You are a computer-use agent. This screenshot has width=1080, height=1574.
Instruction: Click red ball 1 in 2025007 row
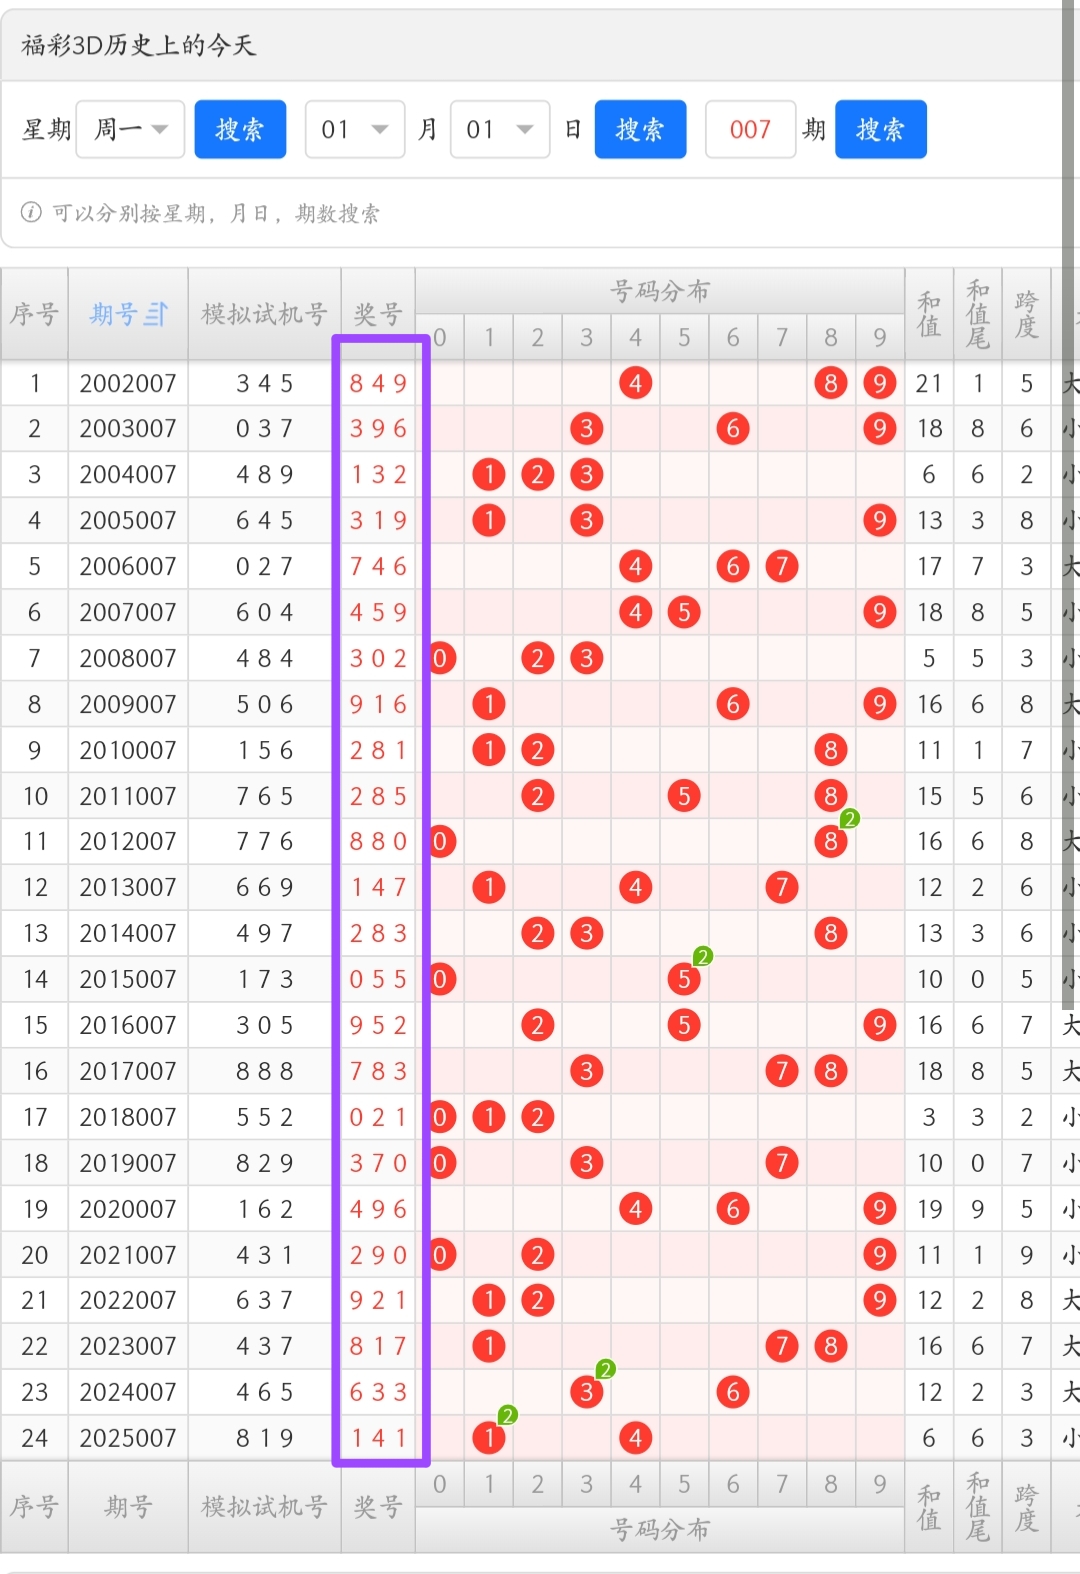tap(489, 1438)
